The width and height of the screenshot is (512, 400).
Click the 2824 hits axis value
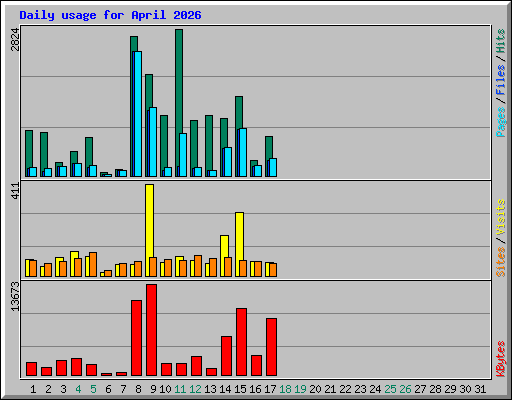coord(15,40)
